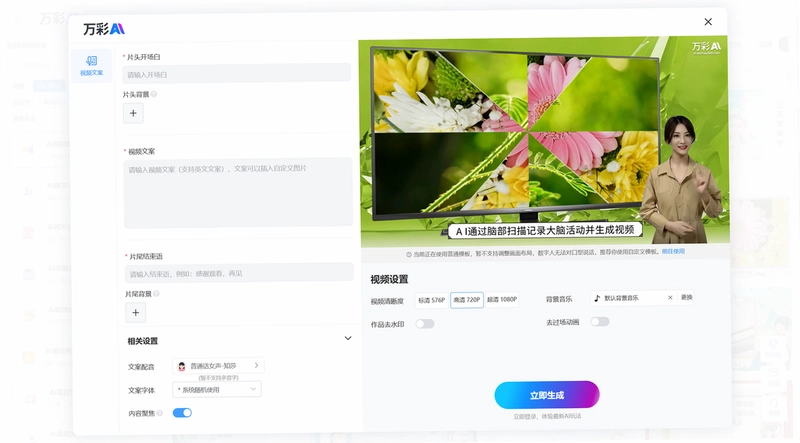Follow the 前往使用 link under preview
The image size is (800, 443).
(x=673, y=252)
